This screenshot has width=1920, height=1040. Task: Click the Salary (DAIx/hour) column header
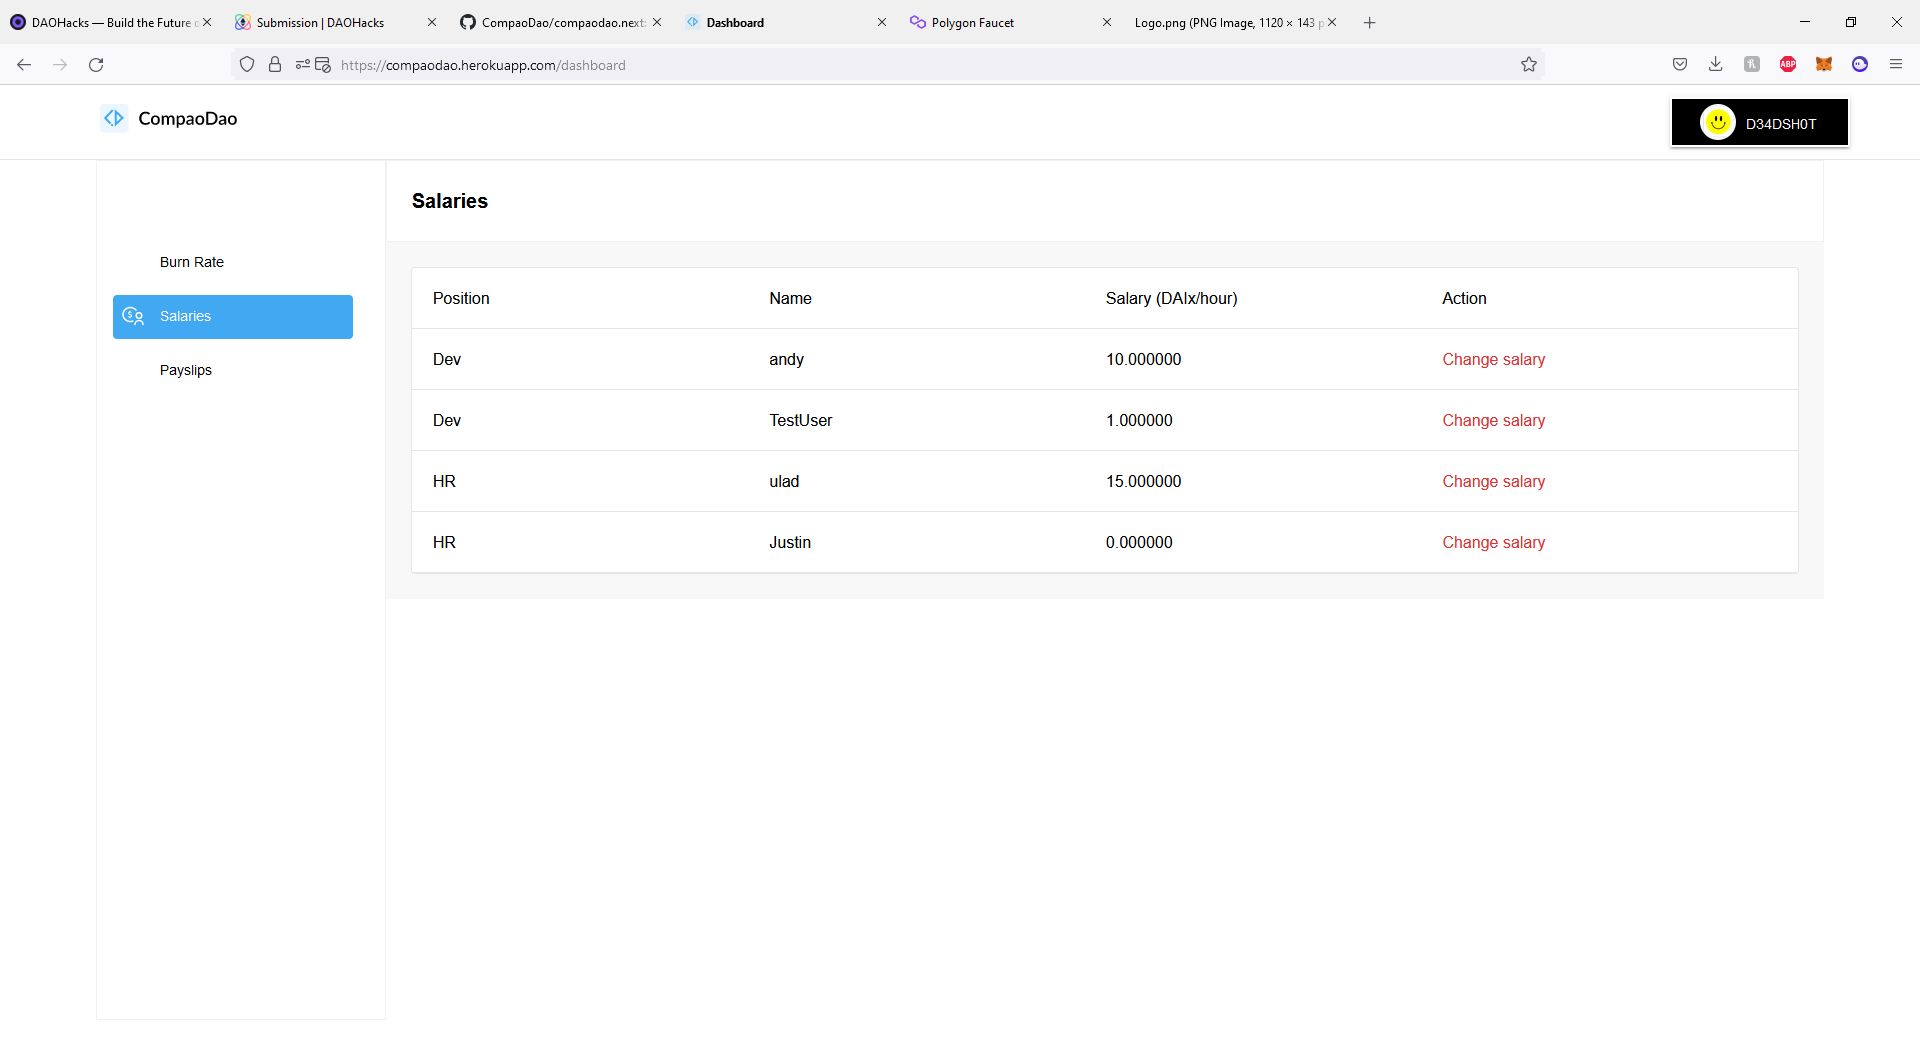1171,298
